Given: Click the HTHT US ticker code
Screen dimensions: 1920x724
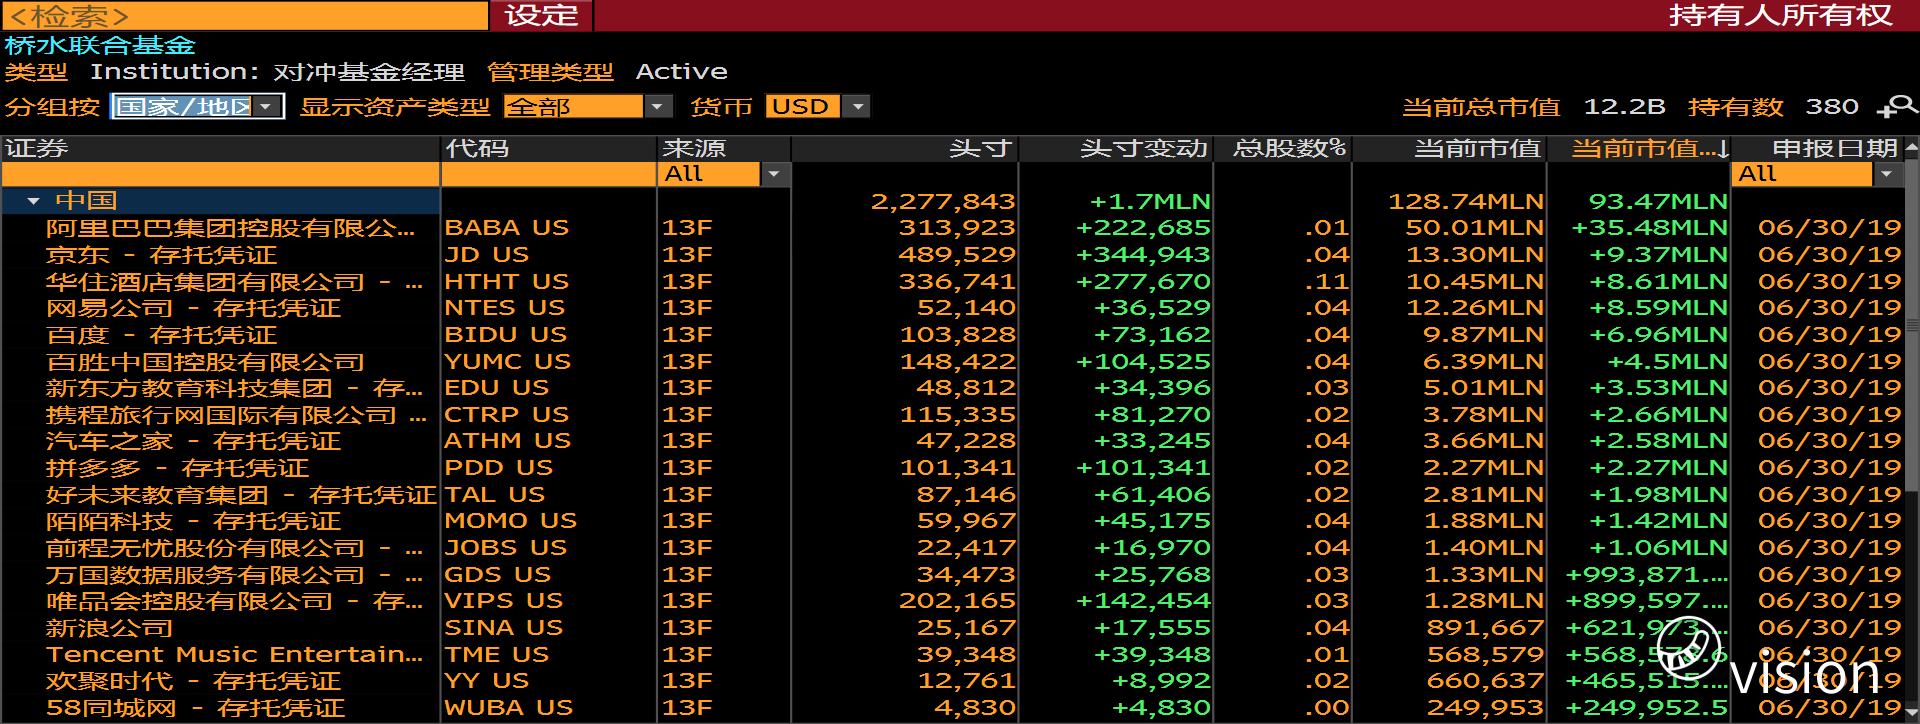Looking at the screenshot, I should [507, 282].
